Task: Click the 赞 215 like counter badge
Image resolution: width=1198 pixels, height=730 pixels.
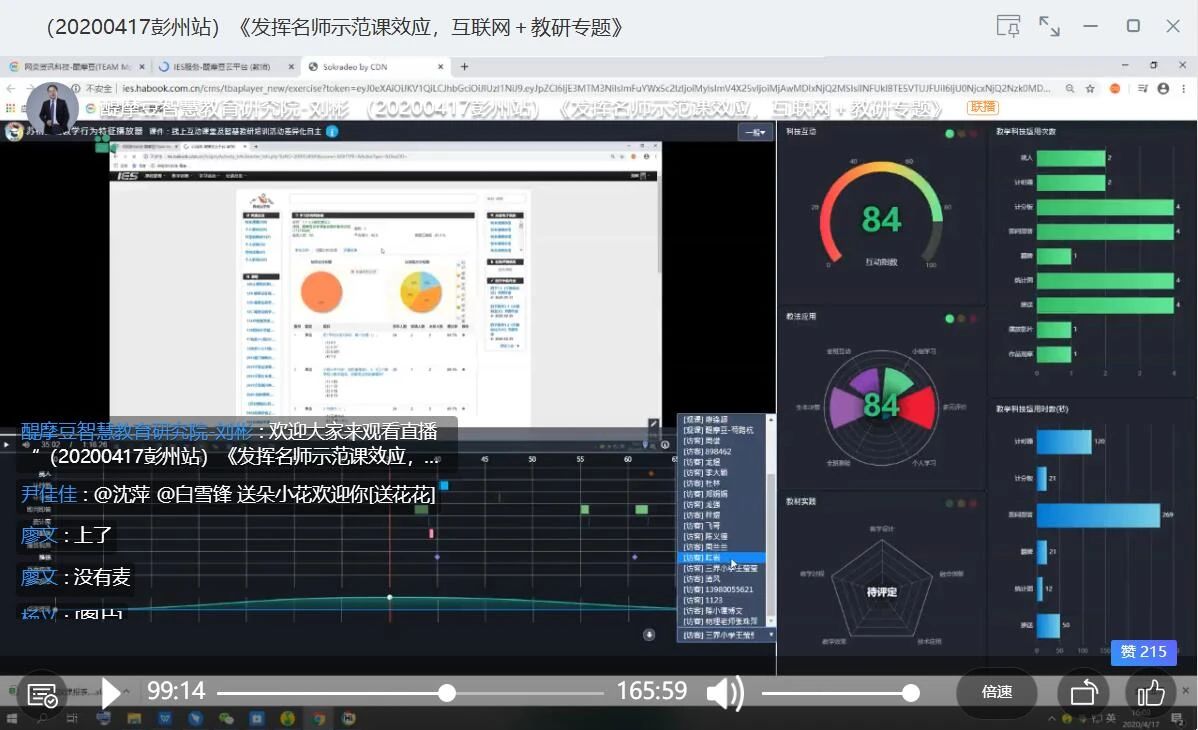Action: tap(1143, 652)
